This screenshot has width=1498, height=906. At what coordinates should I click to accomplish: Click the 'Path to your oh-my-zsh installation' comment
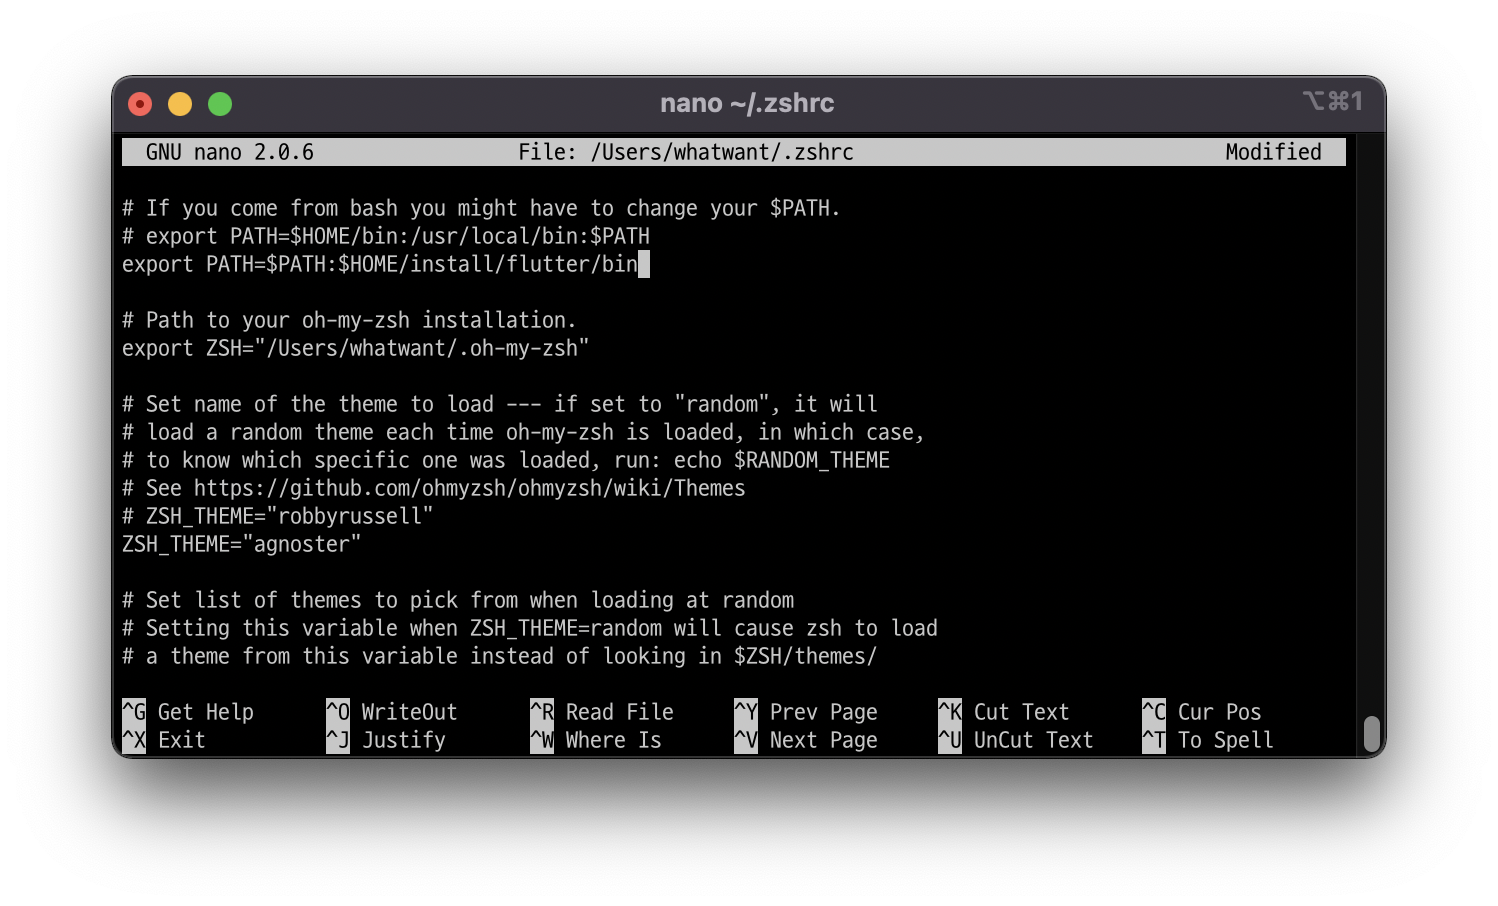pyautogui.click(x=349, y=320)
